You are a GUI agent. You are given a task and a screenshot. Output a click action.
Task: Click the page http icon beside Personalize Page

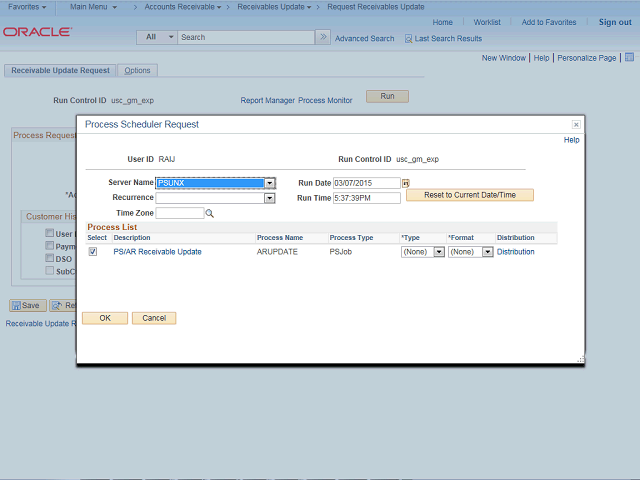[x=628, y=58]
